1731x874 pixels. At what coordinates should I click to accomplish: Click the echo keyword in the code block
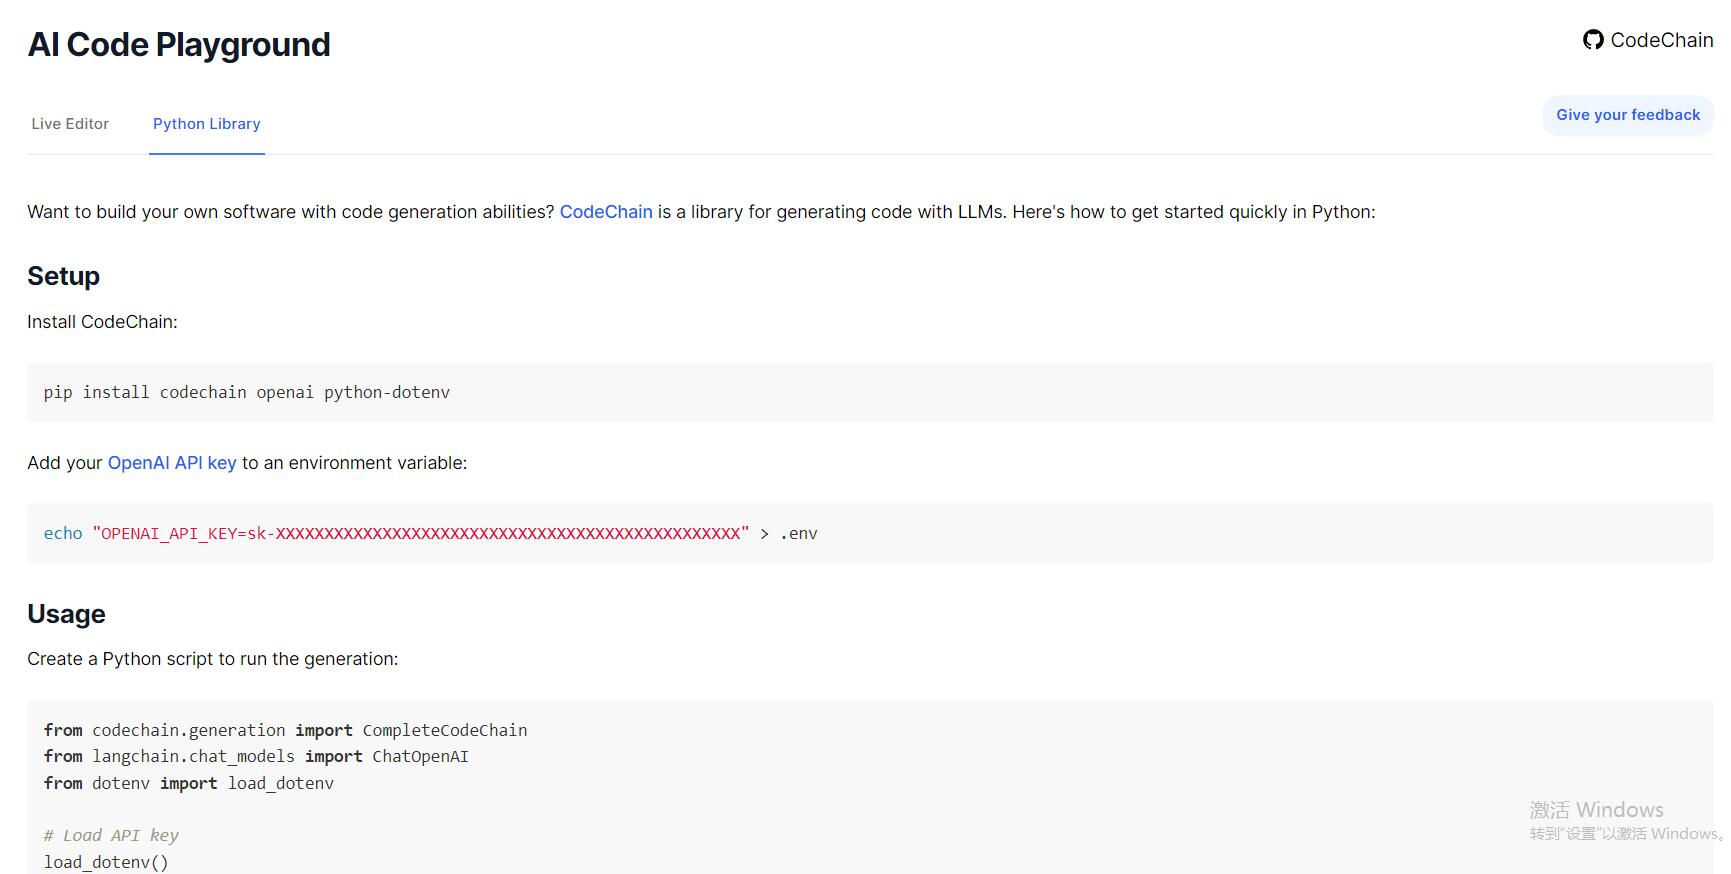(x=63, y=534)
